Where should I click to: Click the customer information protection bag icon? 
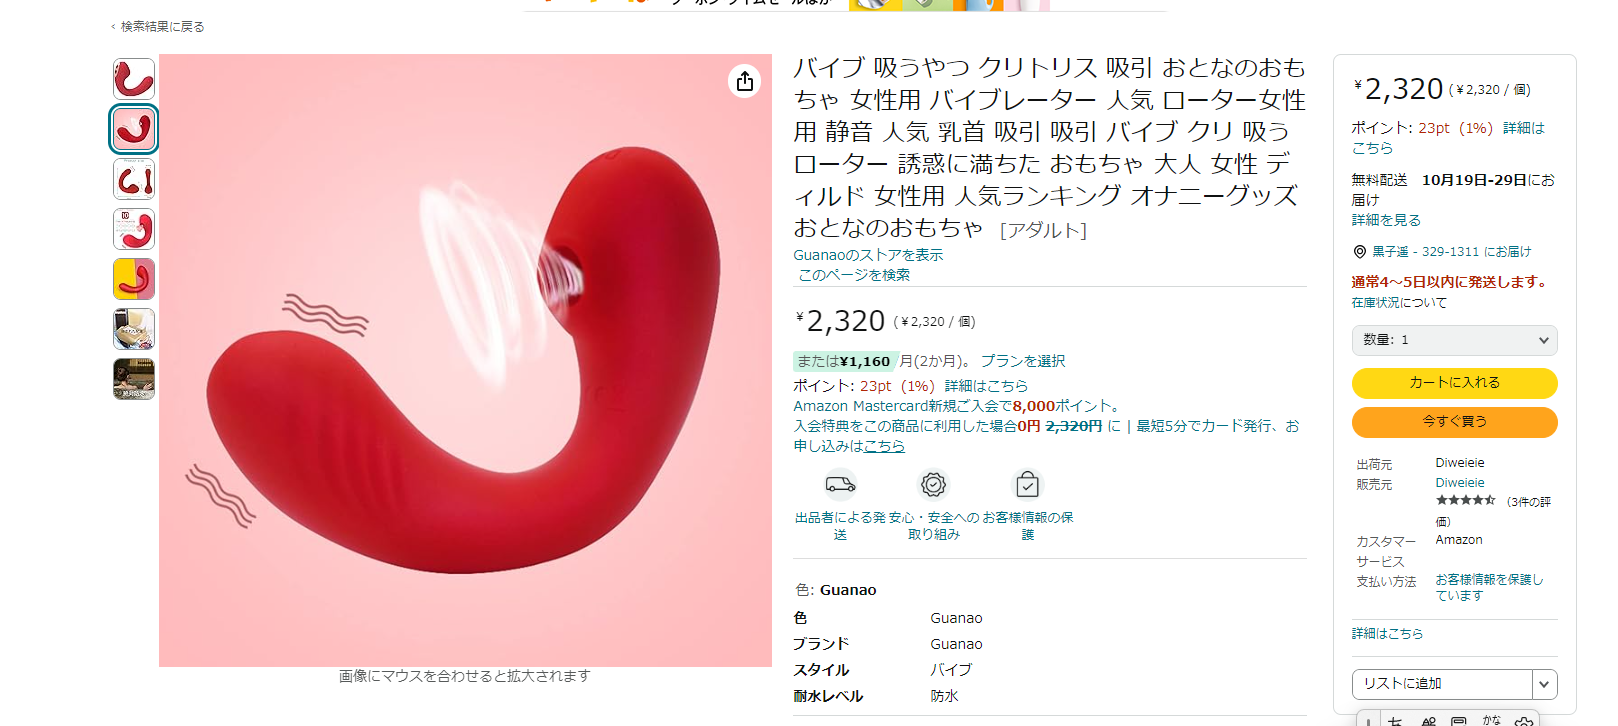(1027, 485)
